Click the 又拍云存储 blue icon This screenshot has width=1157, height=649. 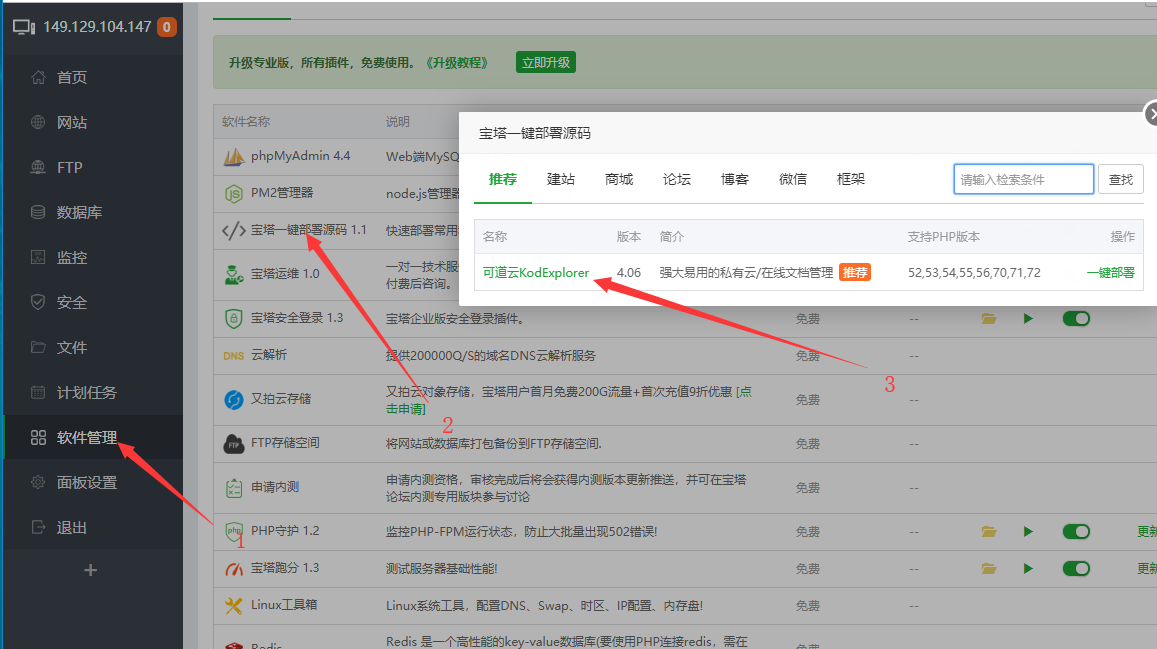234,399
